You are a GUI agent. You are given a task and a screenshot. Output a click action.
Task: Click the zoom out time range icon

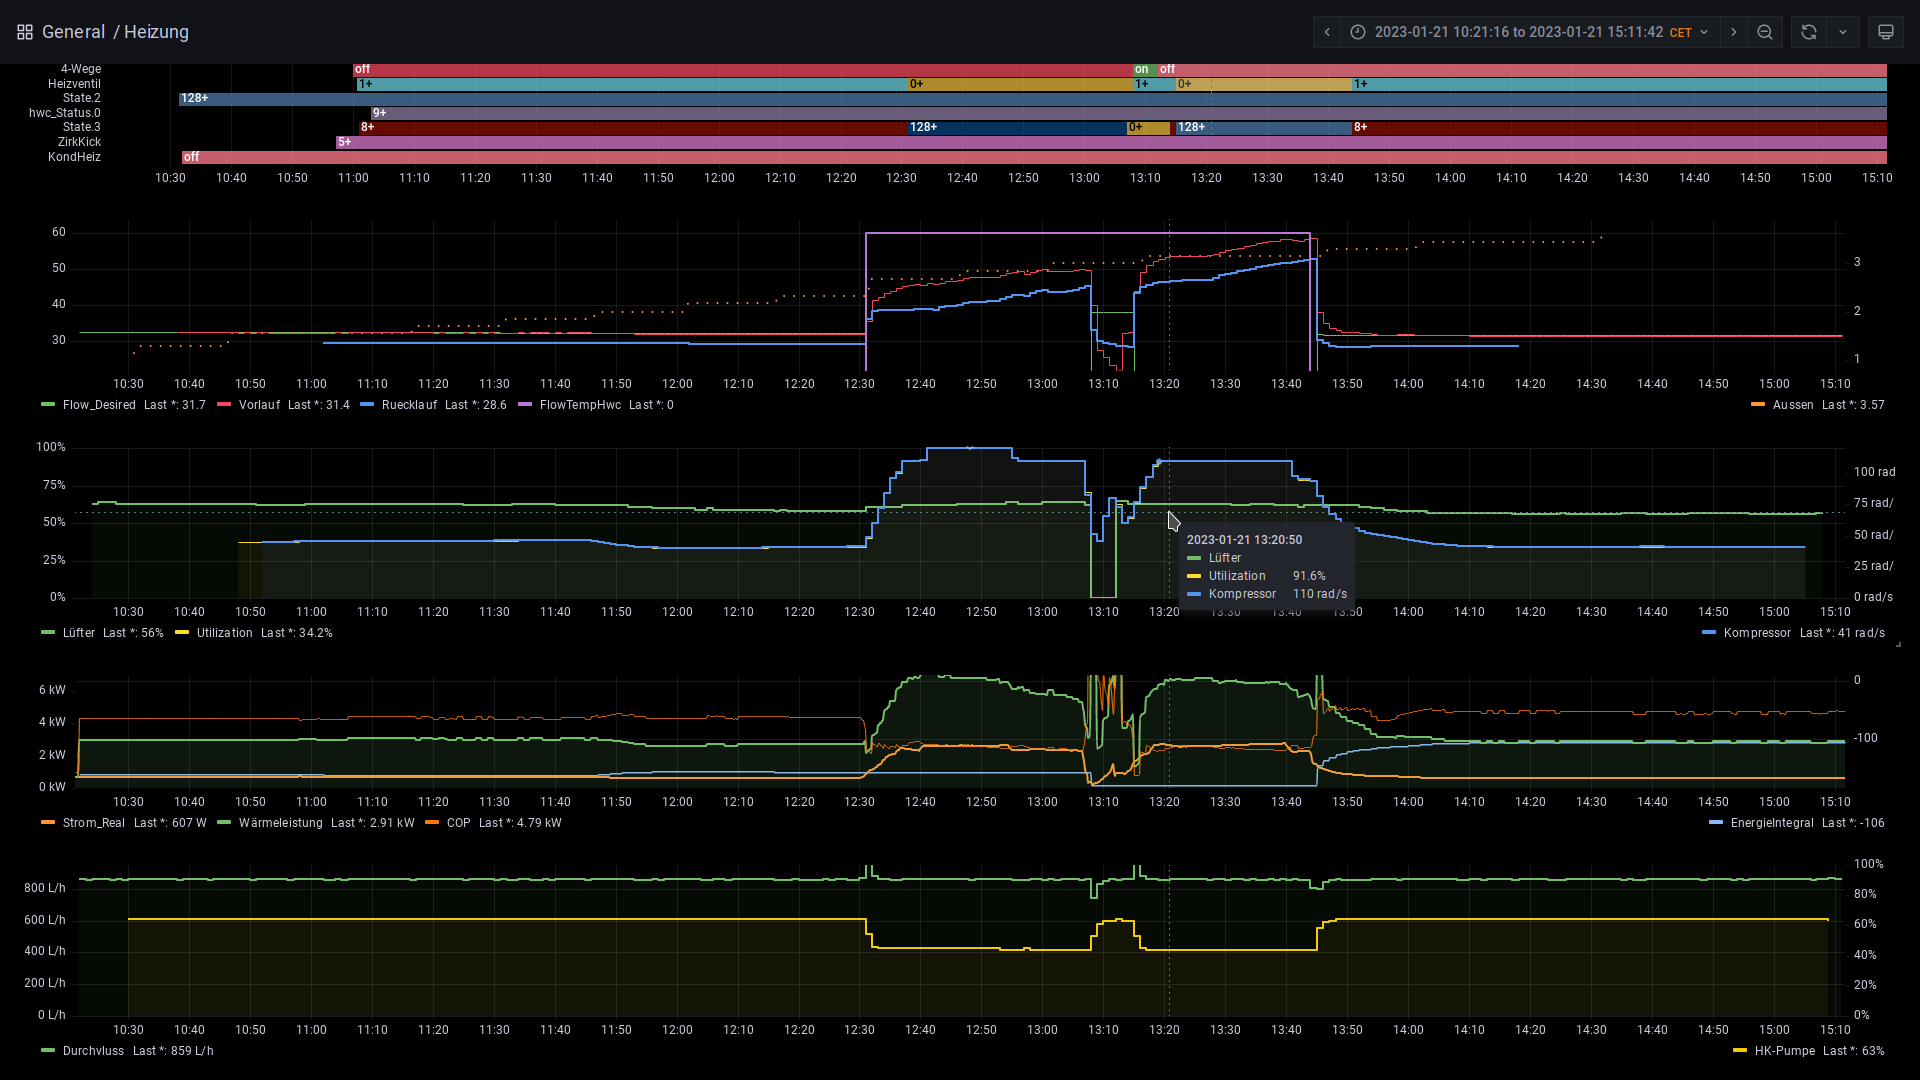point(1765,32)
